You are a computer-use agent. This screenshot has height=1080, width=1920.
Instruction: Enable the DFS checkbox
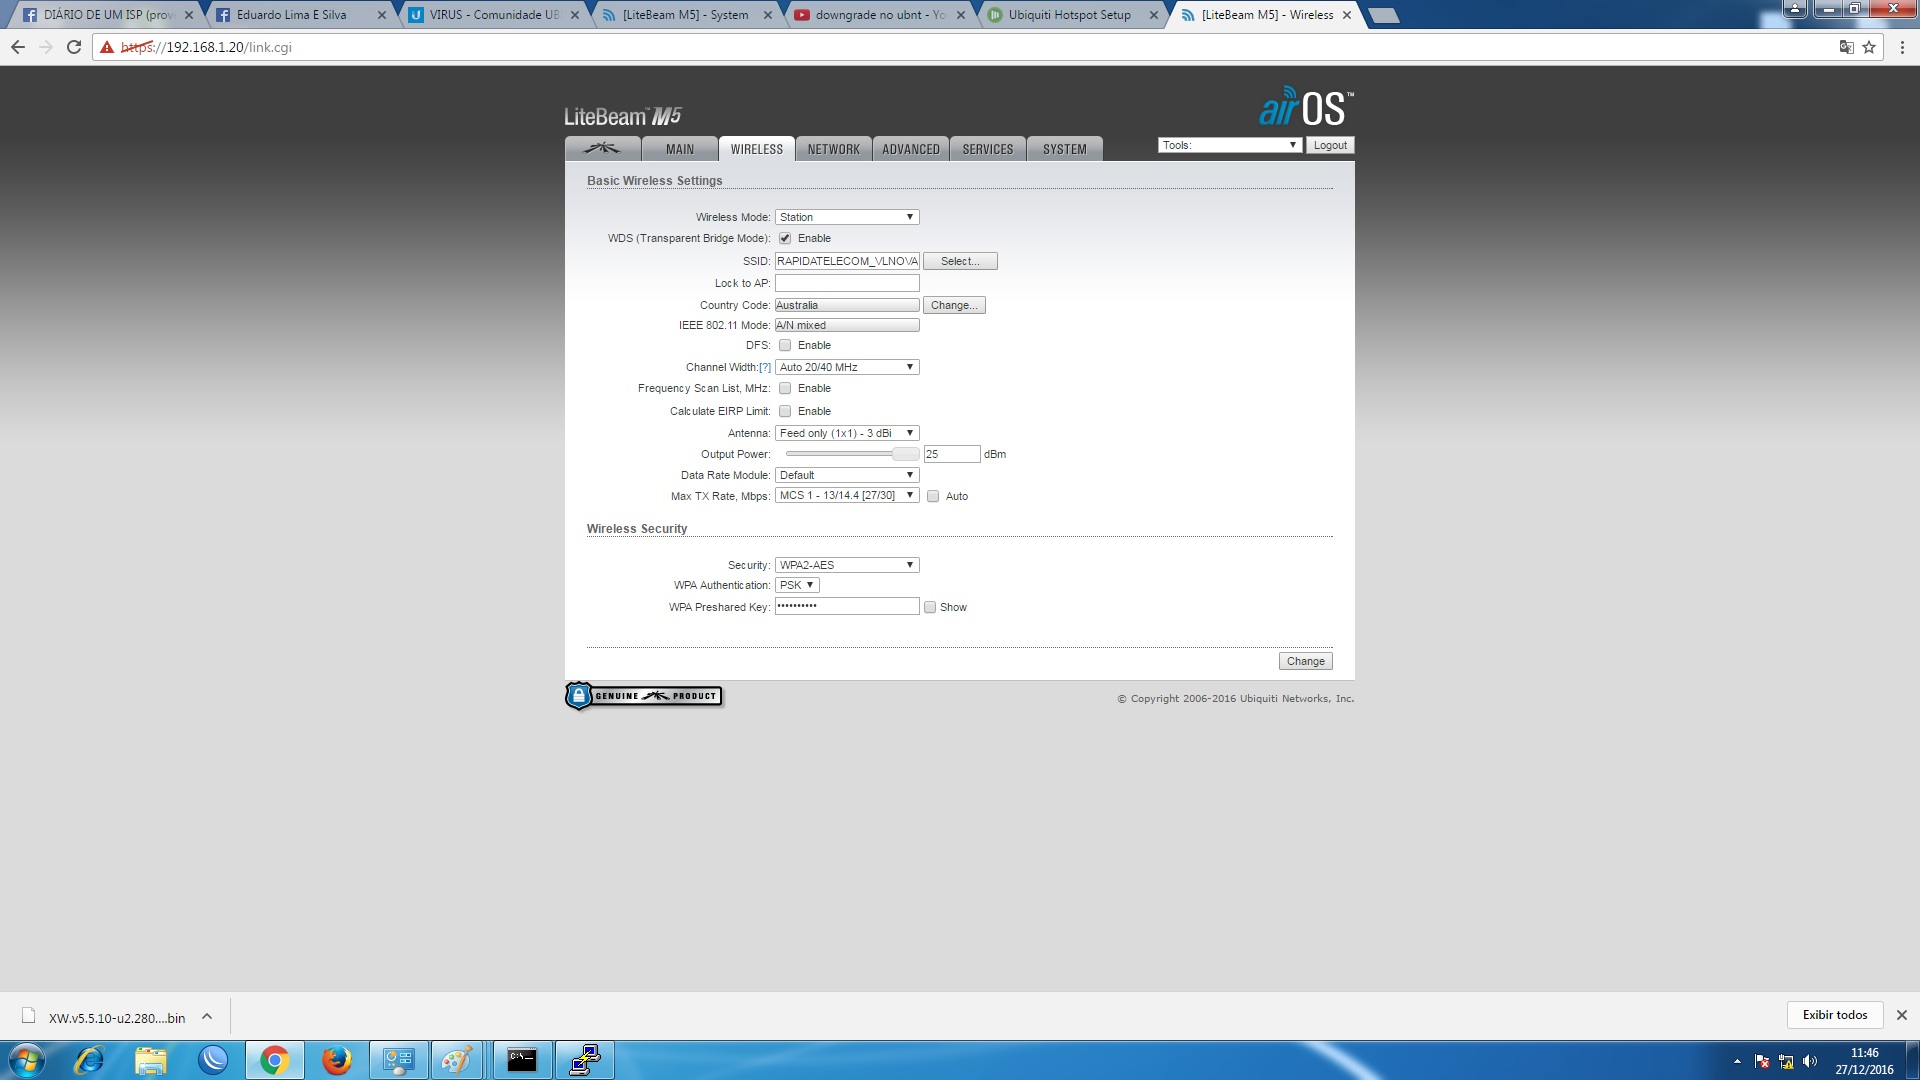click(785, 345)
